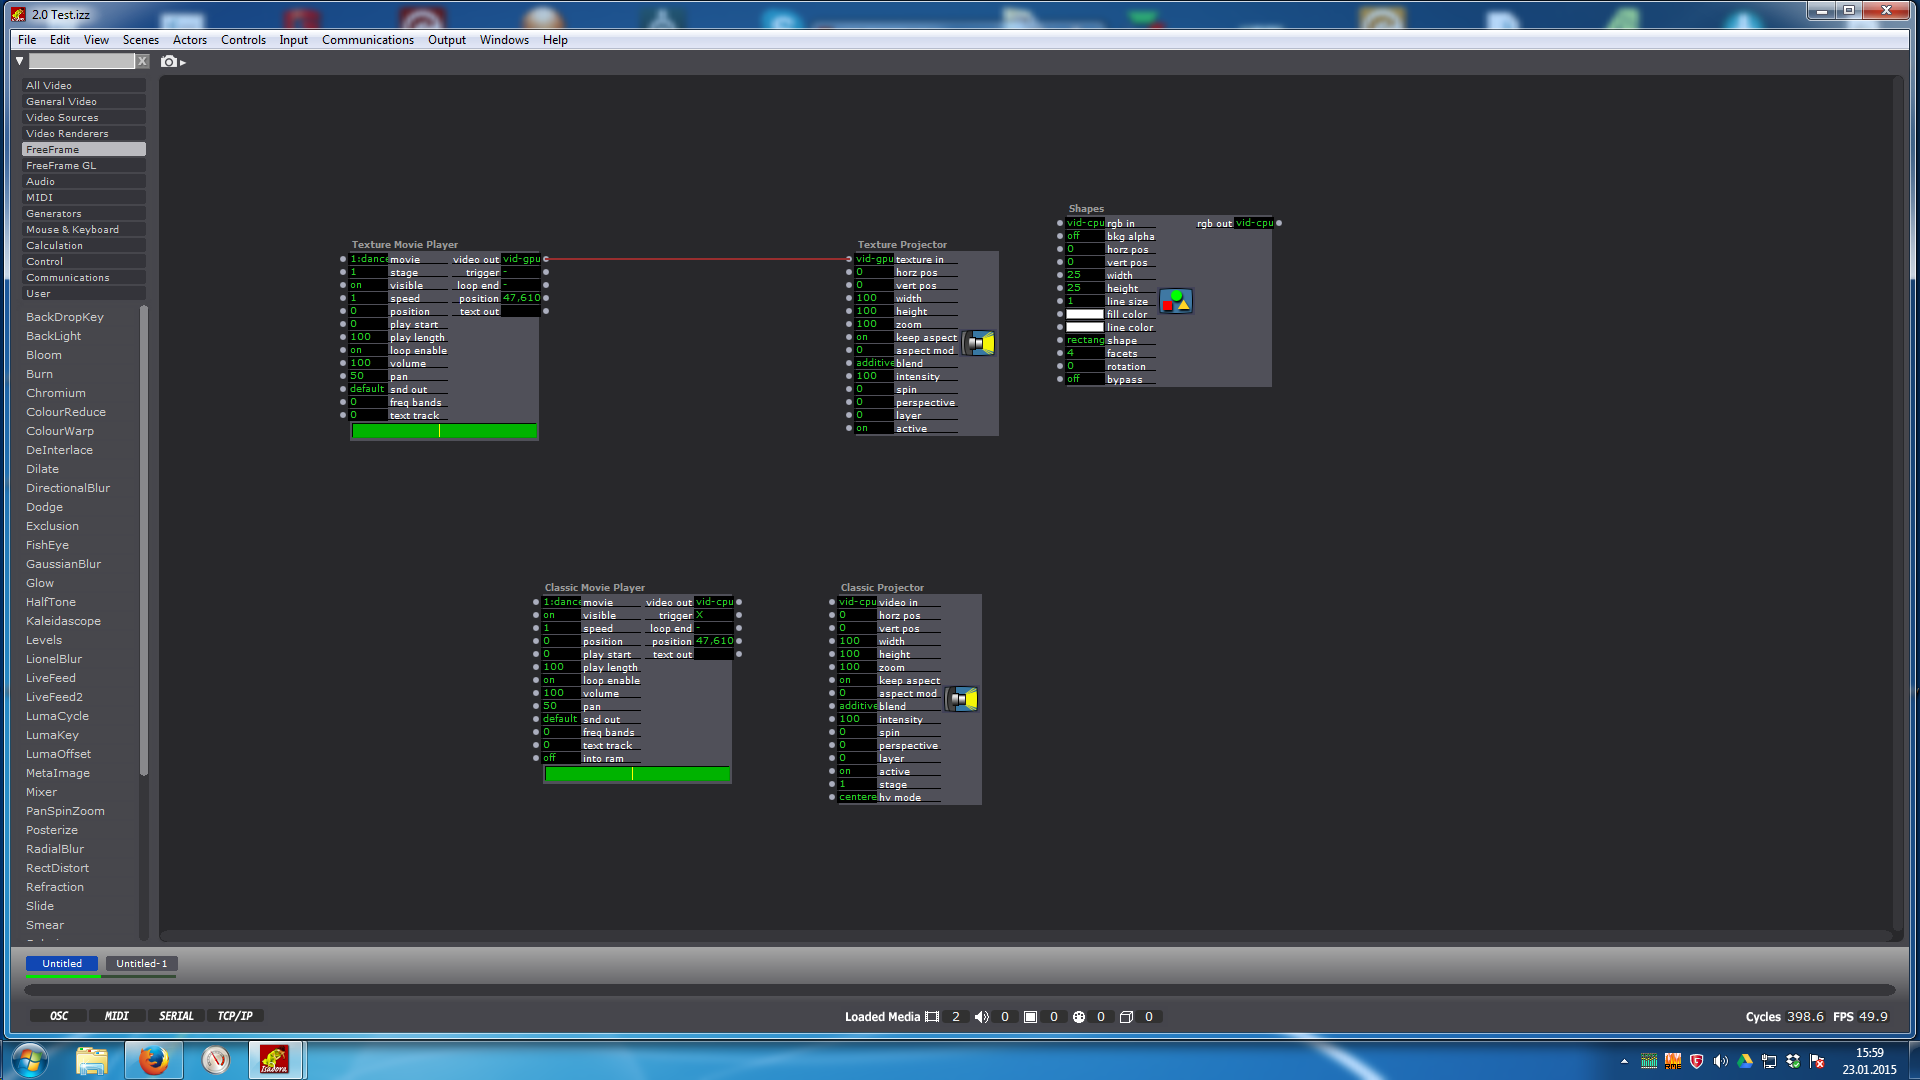Click the camera snapshot icon
Image resolution: width=1920 pixels, height=1080 pixels.
(169, 62)
